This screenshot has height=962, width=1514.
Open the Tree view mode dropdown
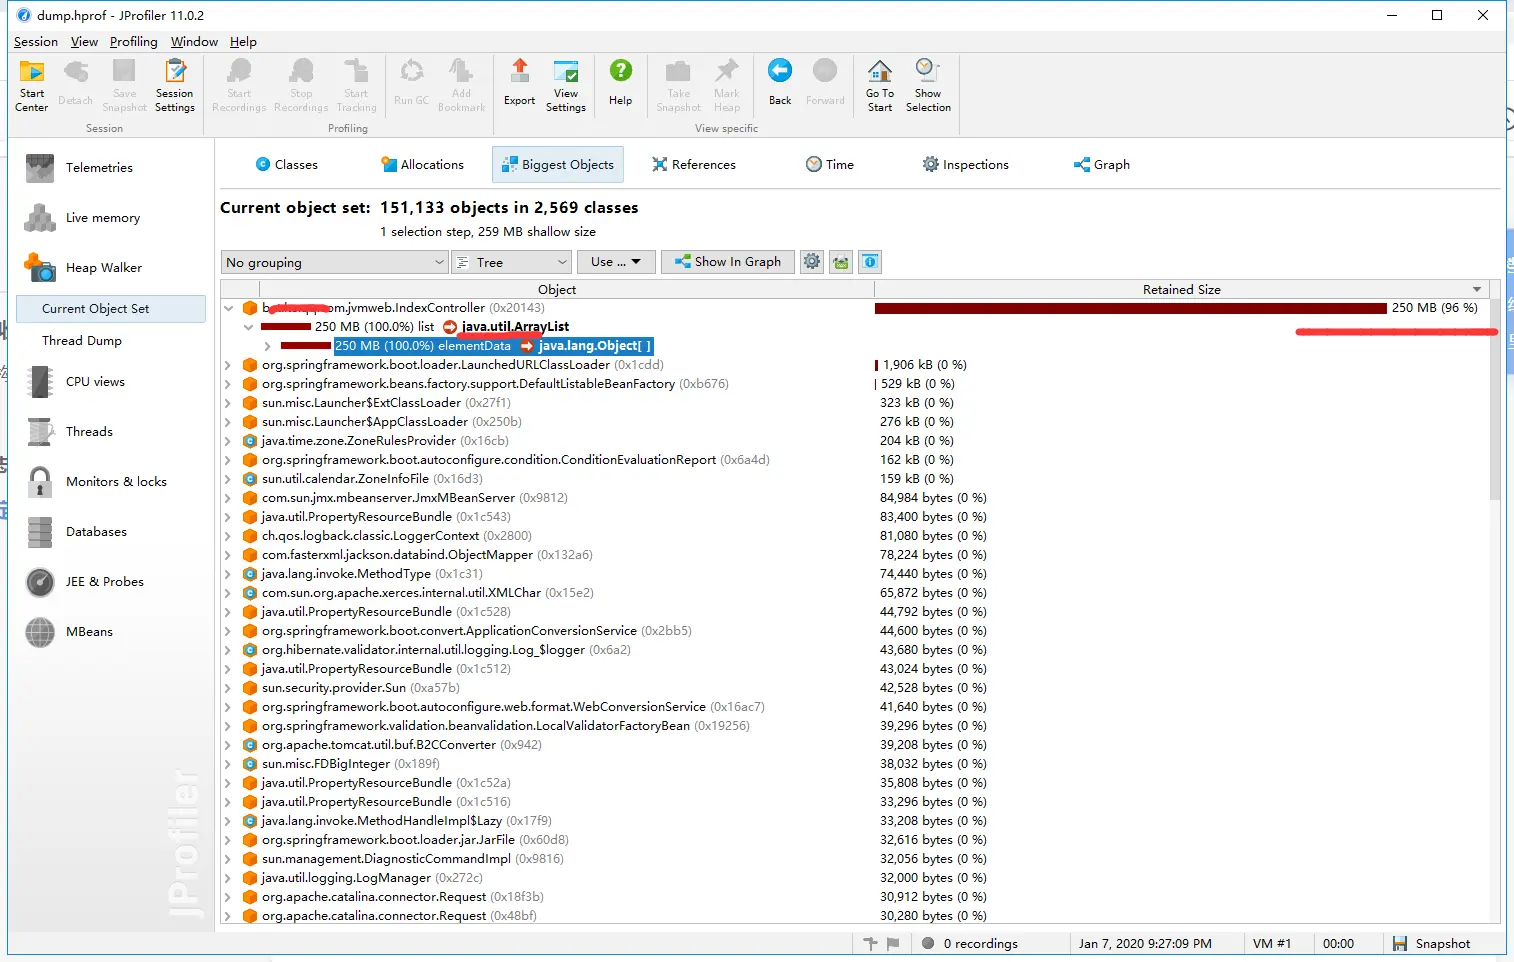click(x=512, y=262)
